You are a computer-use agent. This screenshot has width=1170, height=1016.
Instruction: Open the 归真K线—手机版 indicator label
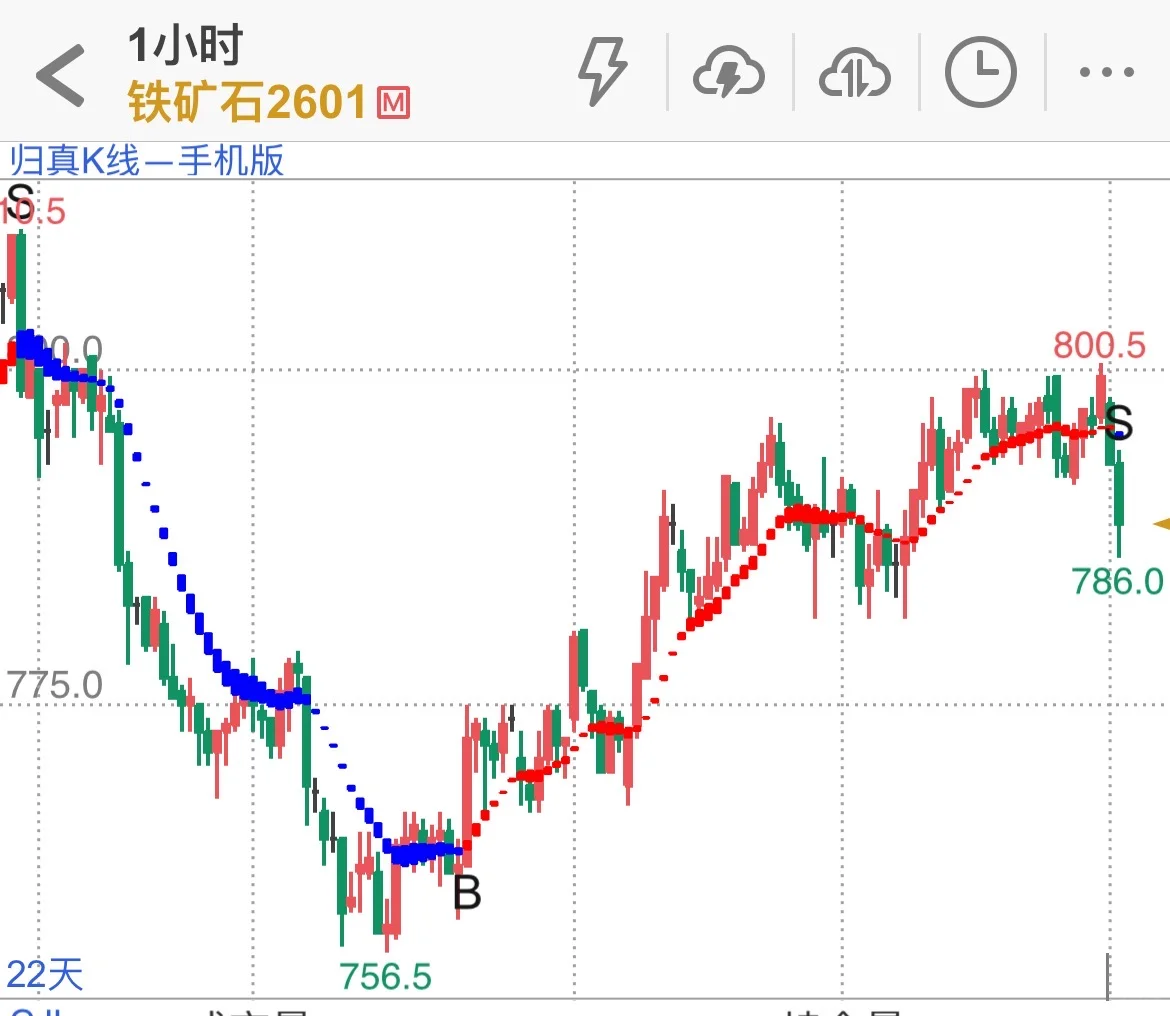click(147, 160)
